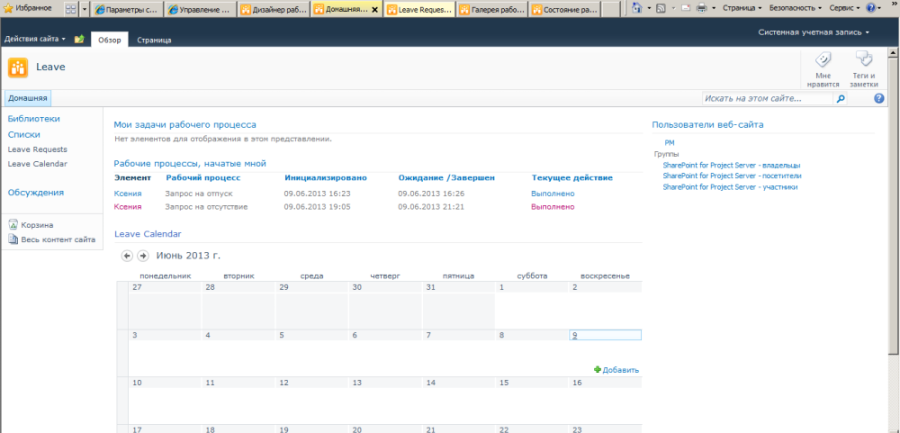Click the quick tabs grid icon
The height and width of the screenshot is (433, 900).
70,9
